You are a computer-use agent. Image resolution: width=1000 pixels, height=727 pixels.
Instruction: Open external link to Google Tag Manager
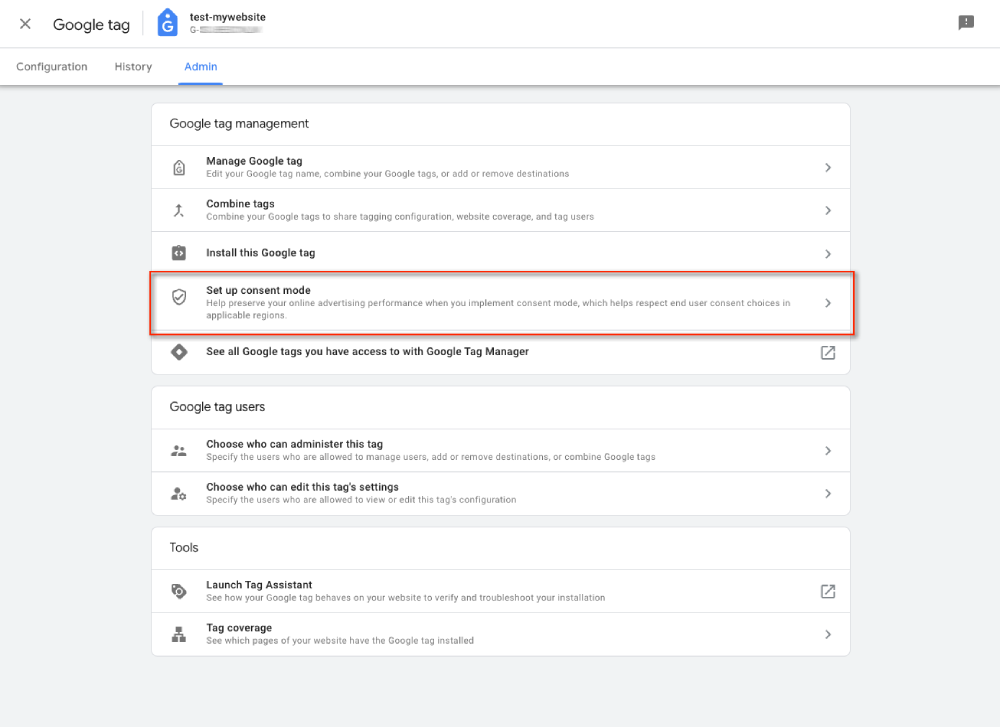[x=828, y=352]
